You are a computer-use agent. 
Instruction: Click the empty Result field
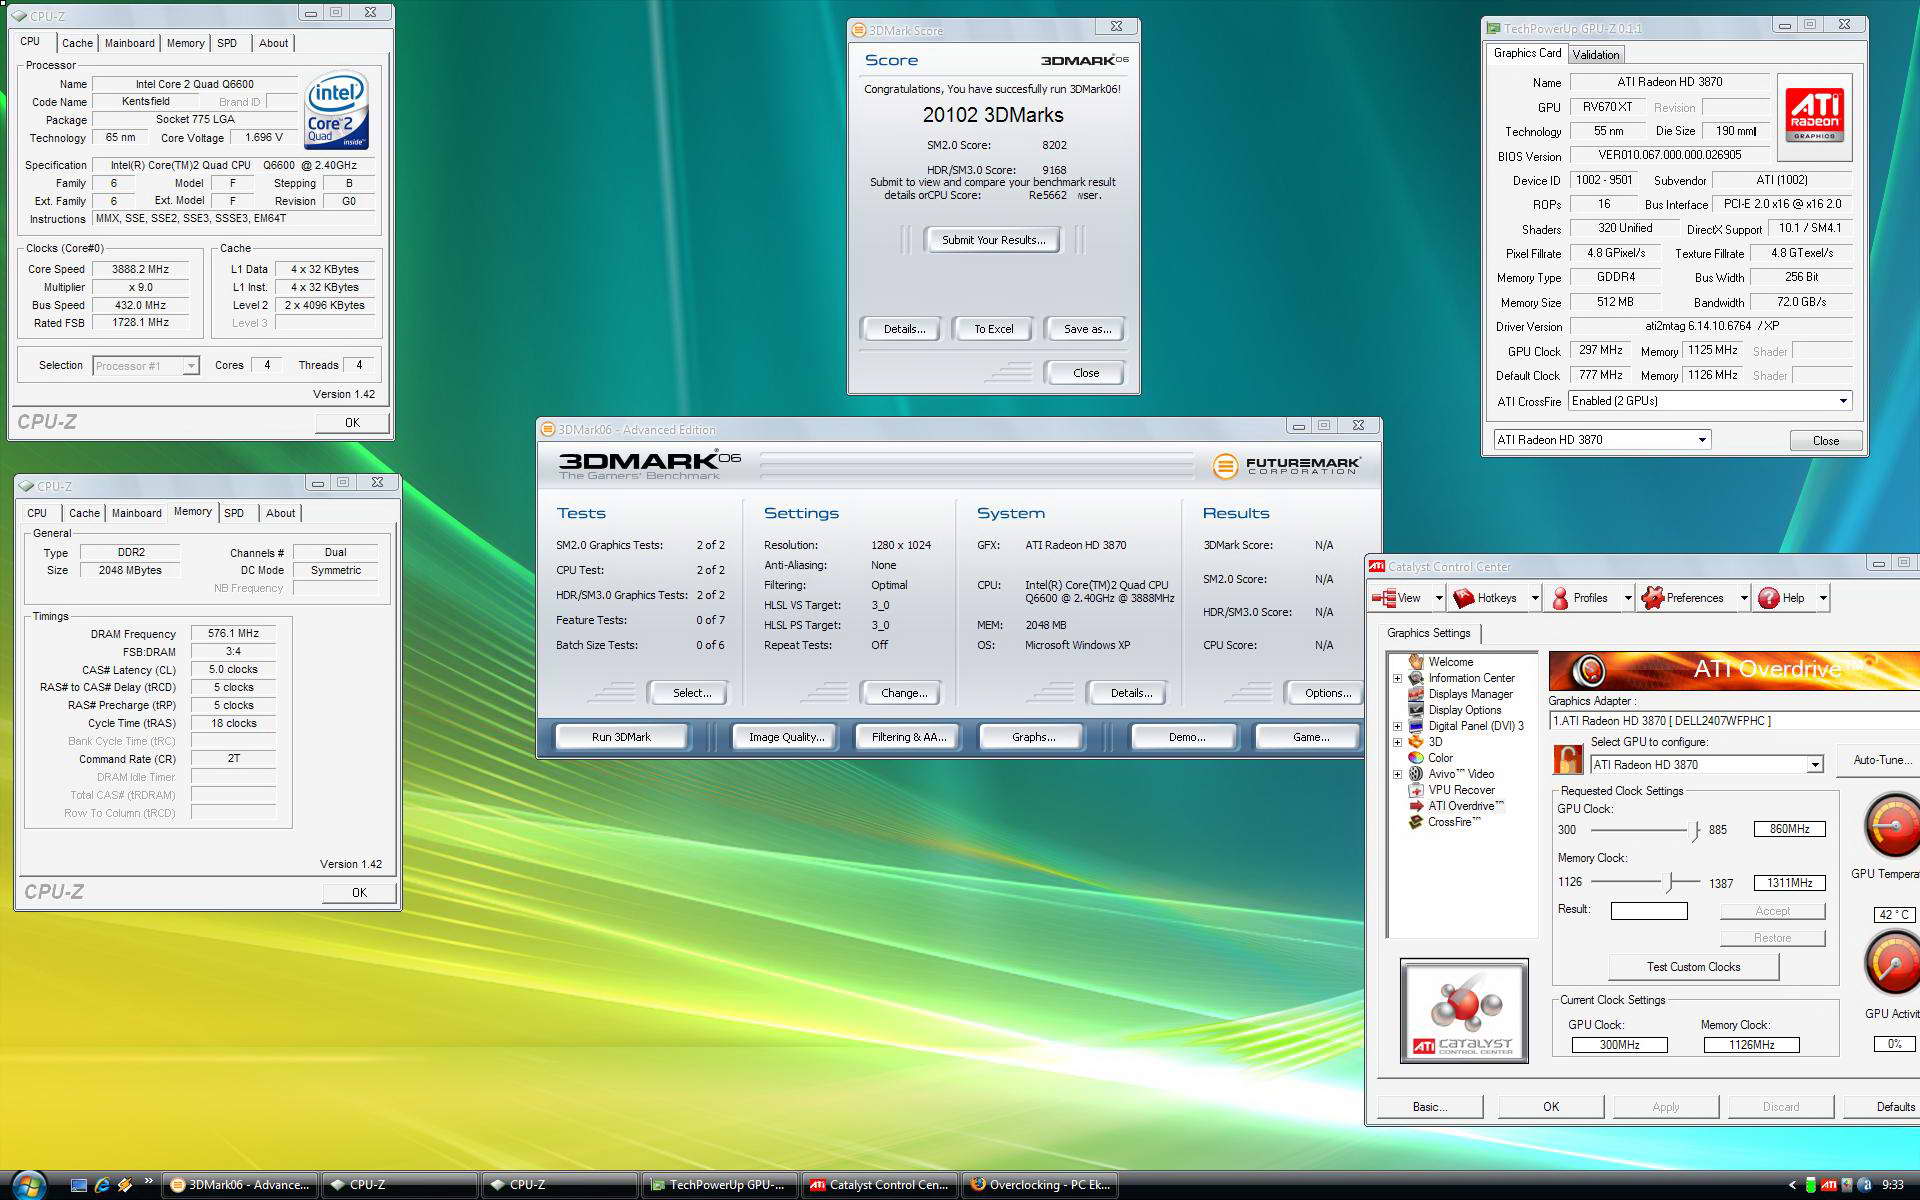pyautogui.click(x=1649, y=911)
